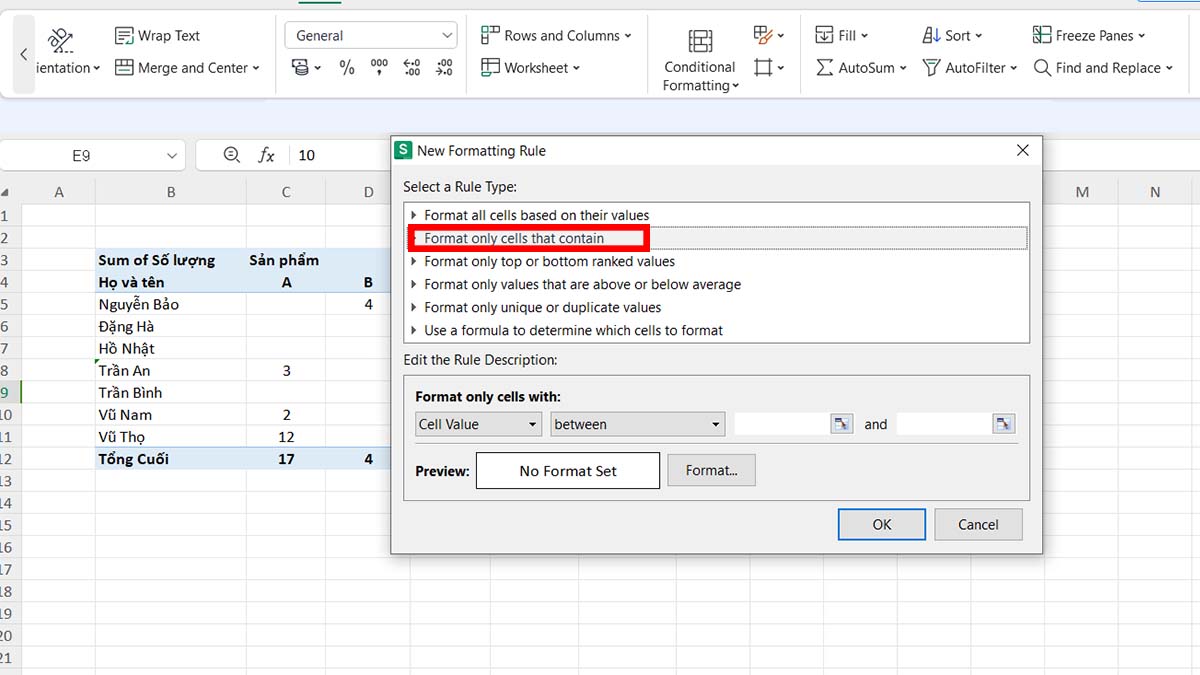Open the Worksheet menu
The width and height of the screenshot is (1200, 675).
pos(531,68)
